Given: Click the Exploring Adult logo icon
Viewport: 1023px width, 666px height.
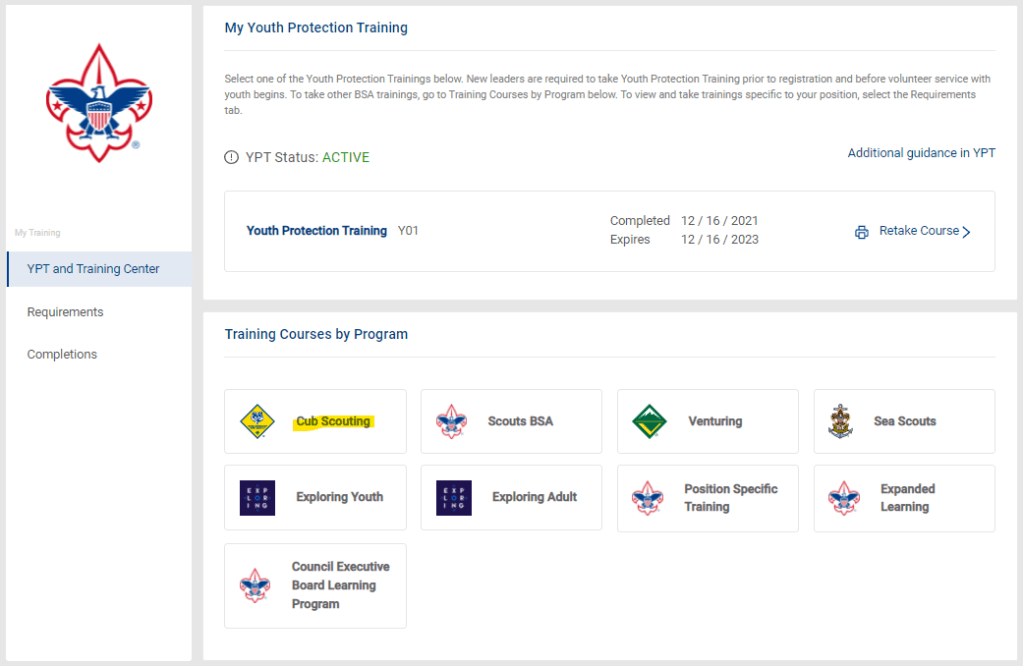Looking at the screenshot, I should (453, 497).
